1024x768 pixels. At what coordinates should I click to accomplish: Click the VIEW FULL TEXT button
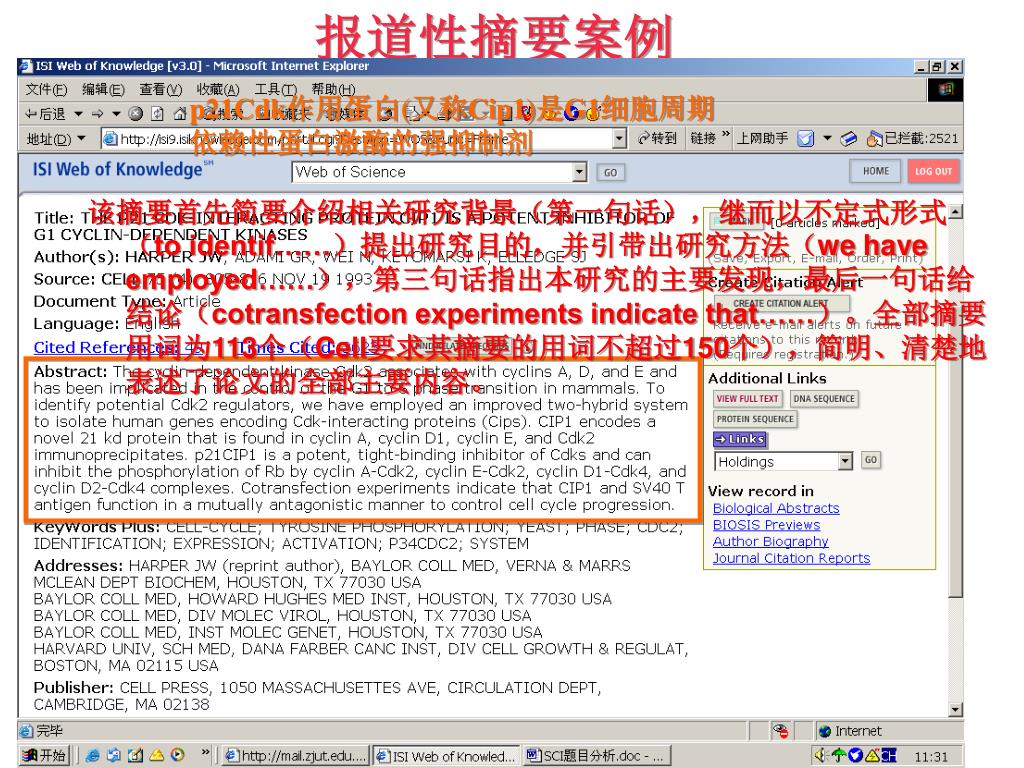[747, 398]
